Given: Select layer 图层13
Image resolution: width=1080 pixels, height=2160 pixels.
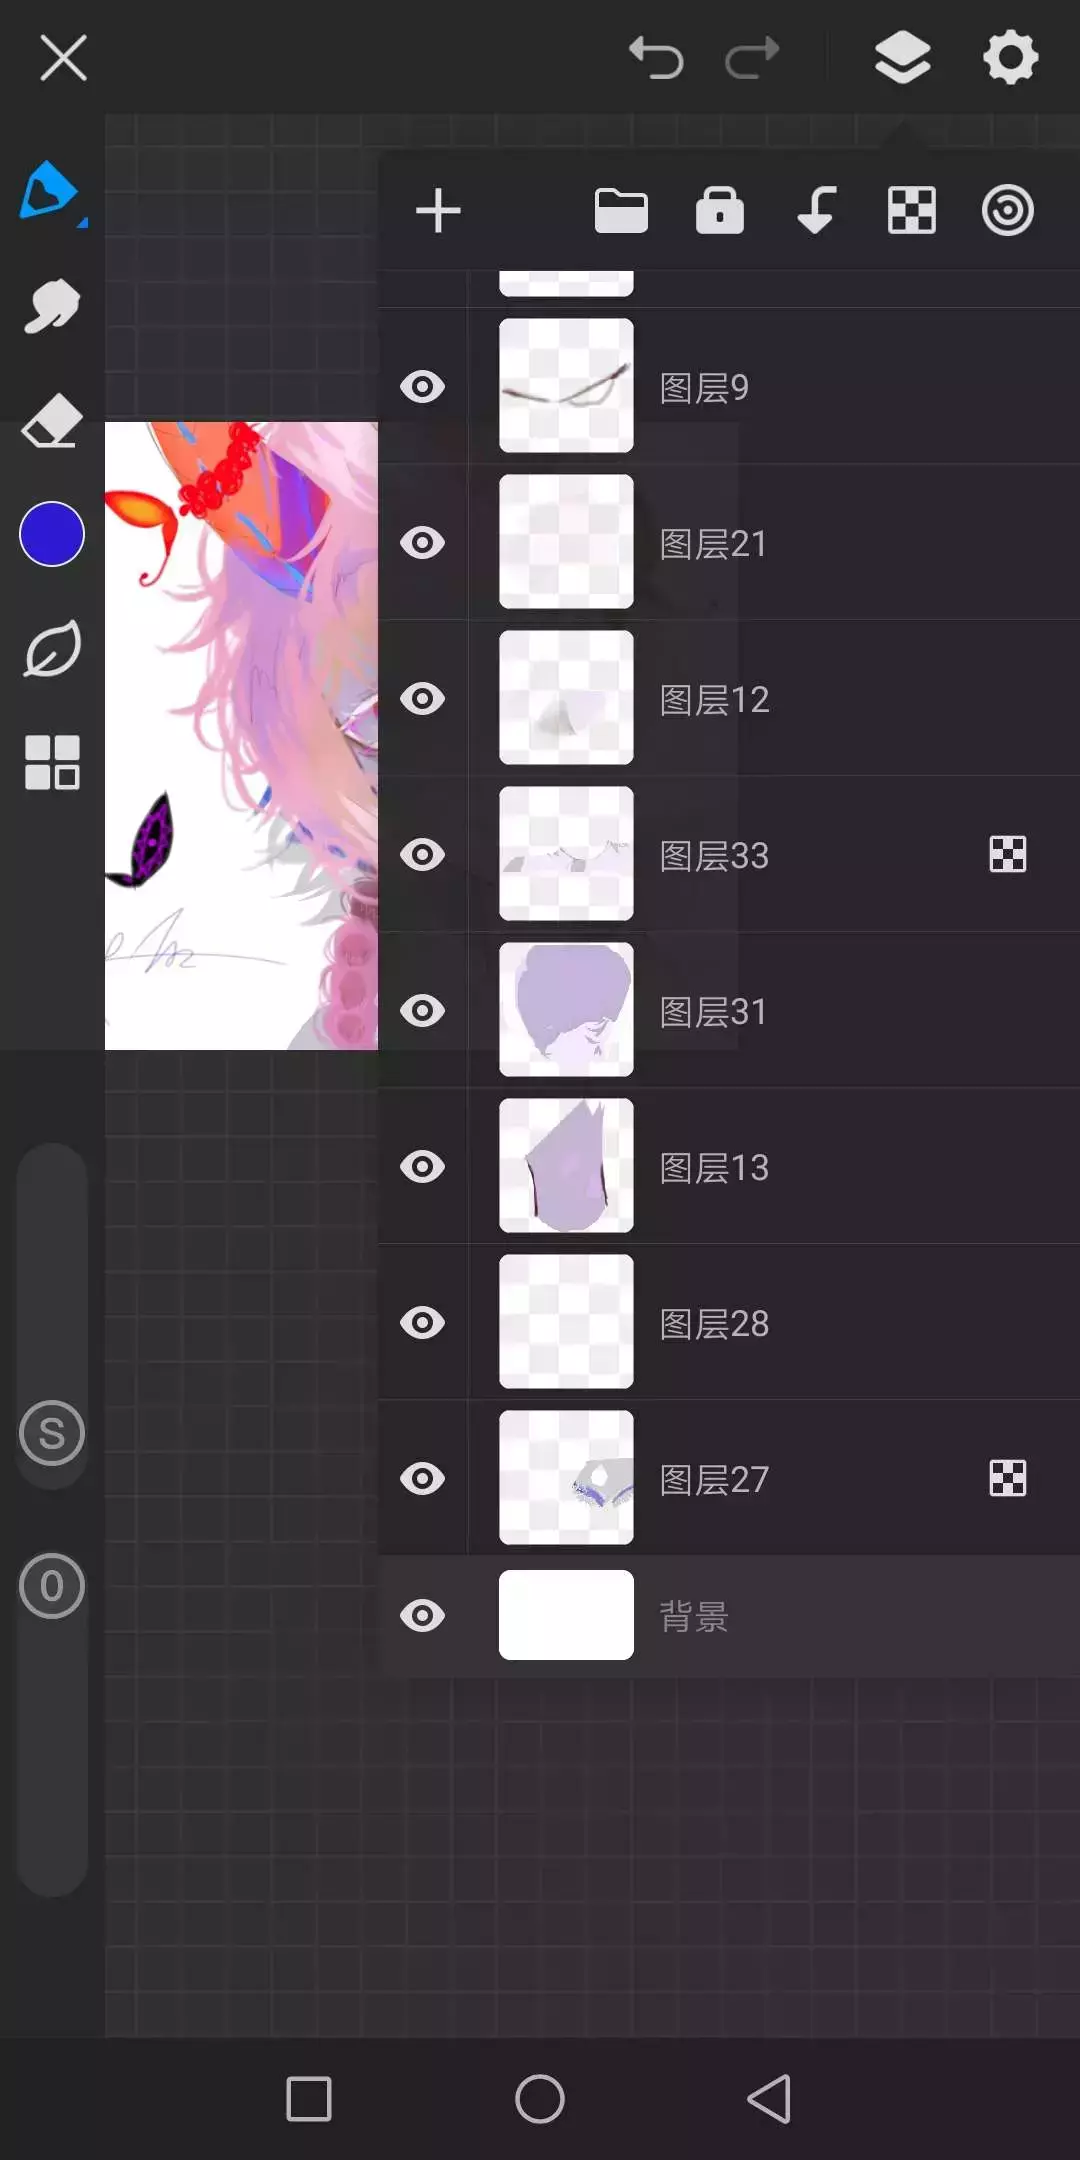Looking at the screenshot, I should pos(729,1167).
